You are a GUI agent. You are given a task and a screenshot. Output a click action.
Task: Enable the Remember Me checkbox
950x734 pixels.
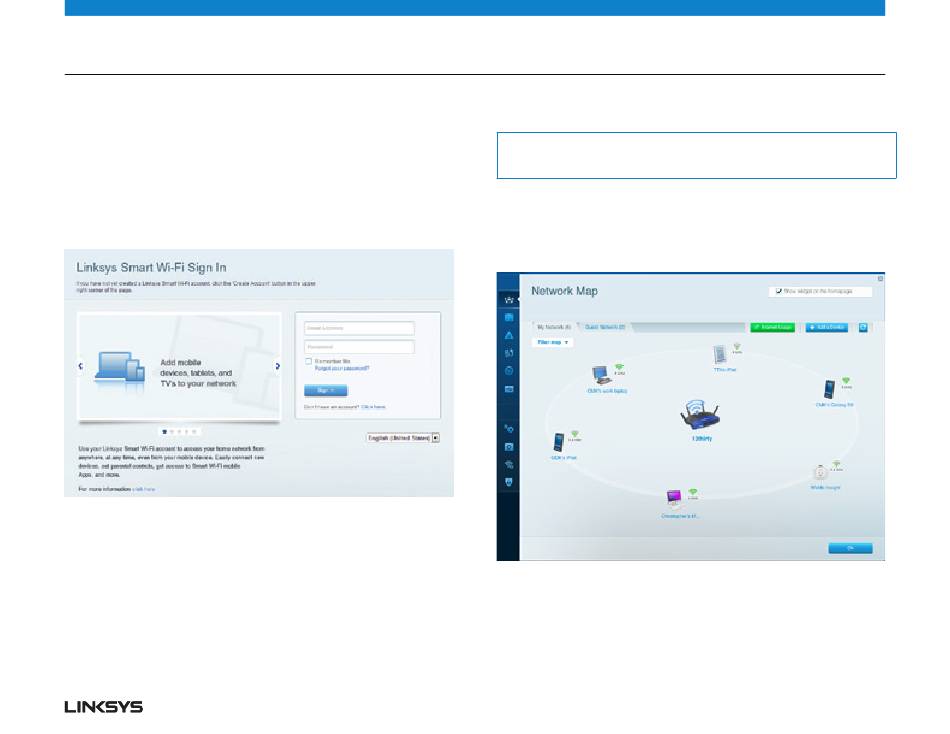point(309,360)
